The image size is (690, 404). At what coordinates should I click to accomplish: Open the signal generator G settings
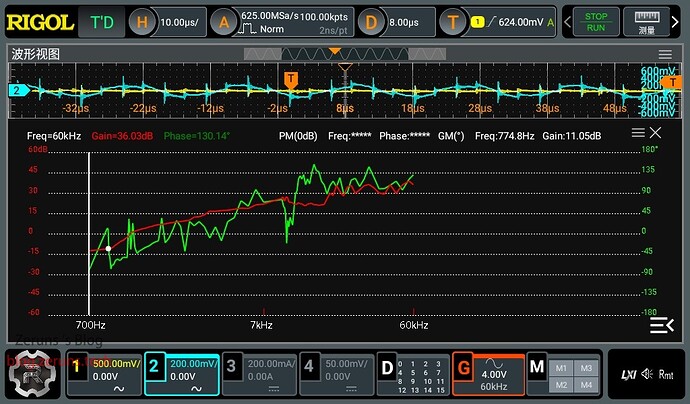click(488, 371)
